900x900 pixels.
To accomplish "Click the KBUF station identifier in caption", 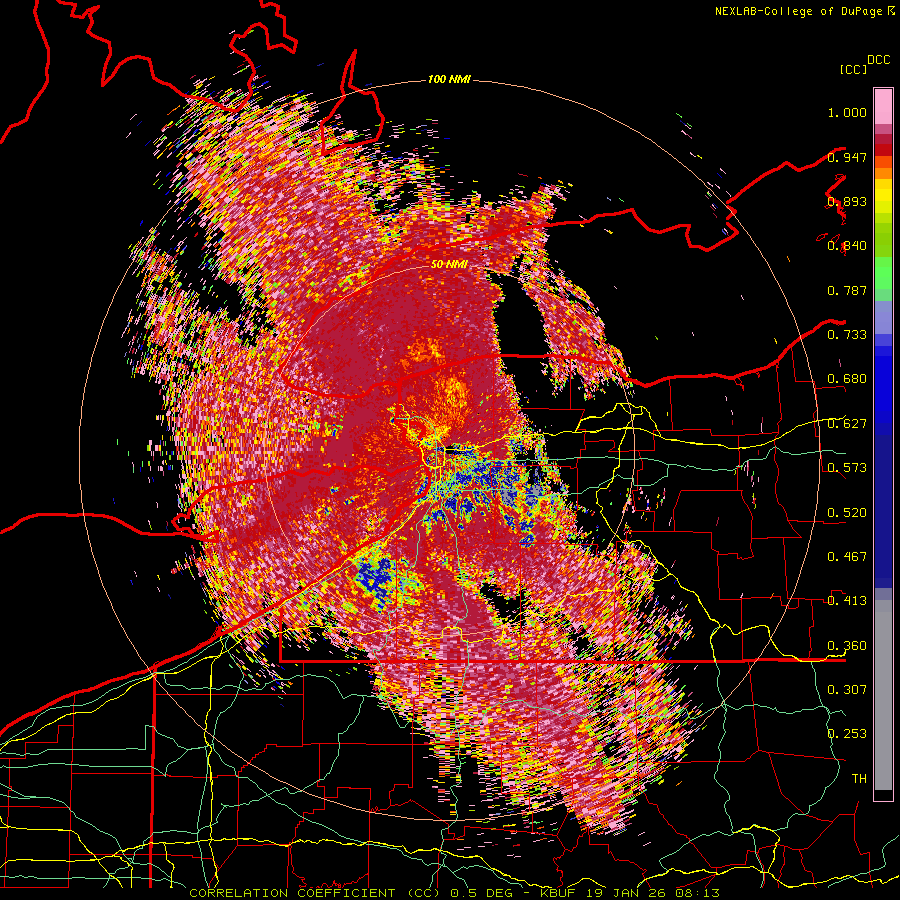I will [x=556, y=893].
